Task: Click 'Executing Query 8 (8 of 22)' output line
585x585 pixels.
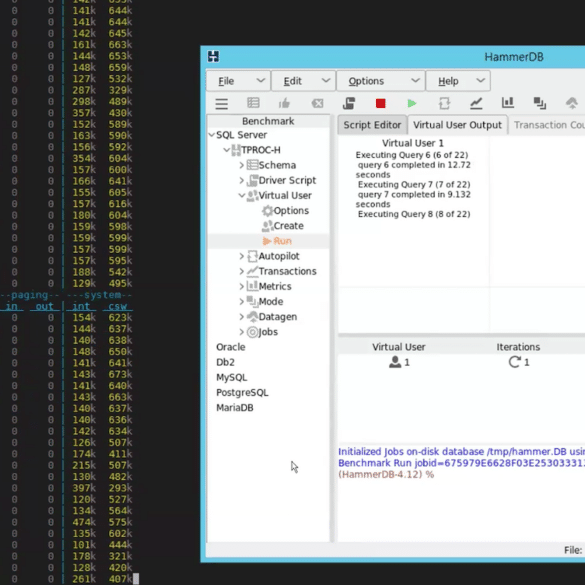Action: [x=414, y=214]
